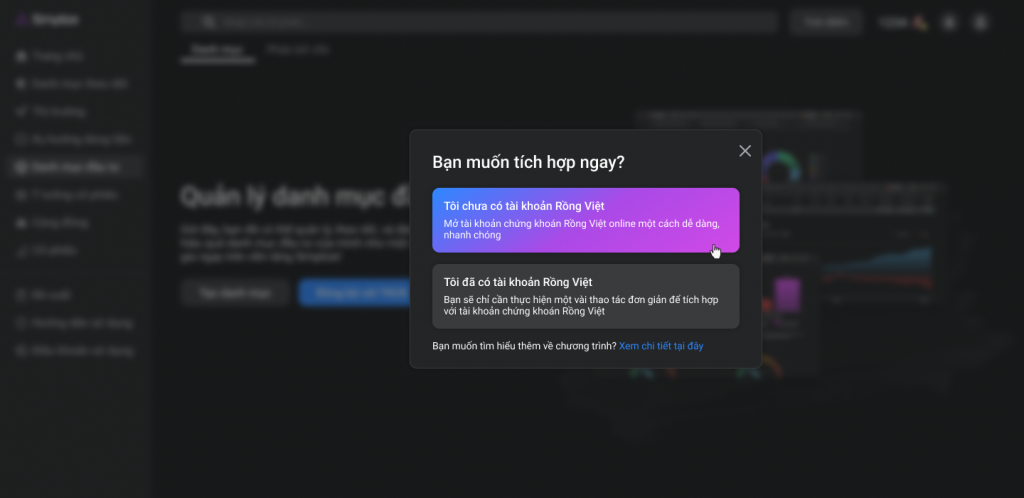The height and width of the screenshot is (498, 1024).
Task: Click the Xu hướng dòng tiền sidebar icon
Action: point(21,139)
